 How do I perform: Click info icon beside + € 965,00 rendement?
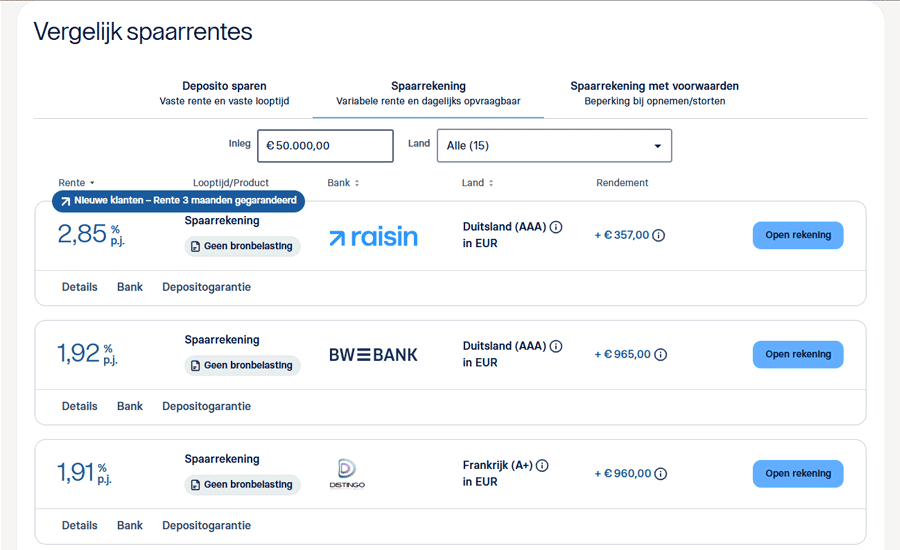[x=660, y=355]
